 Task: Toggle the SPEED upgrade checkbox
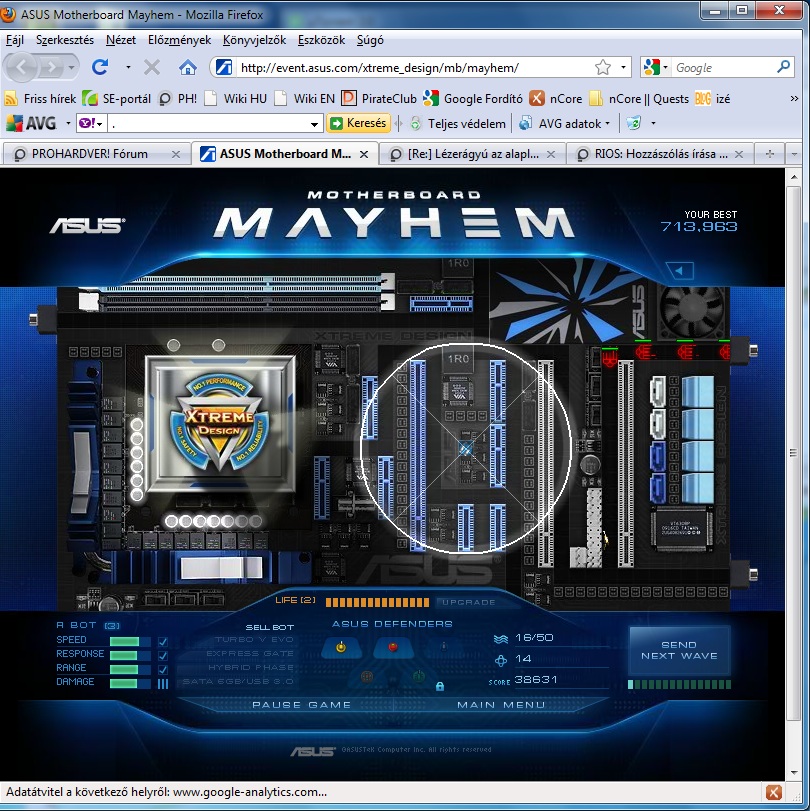tap(163, 642)
